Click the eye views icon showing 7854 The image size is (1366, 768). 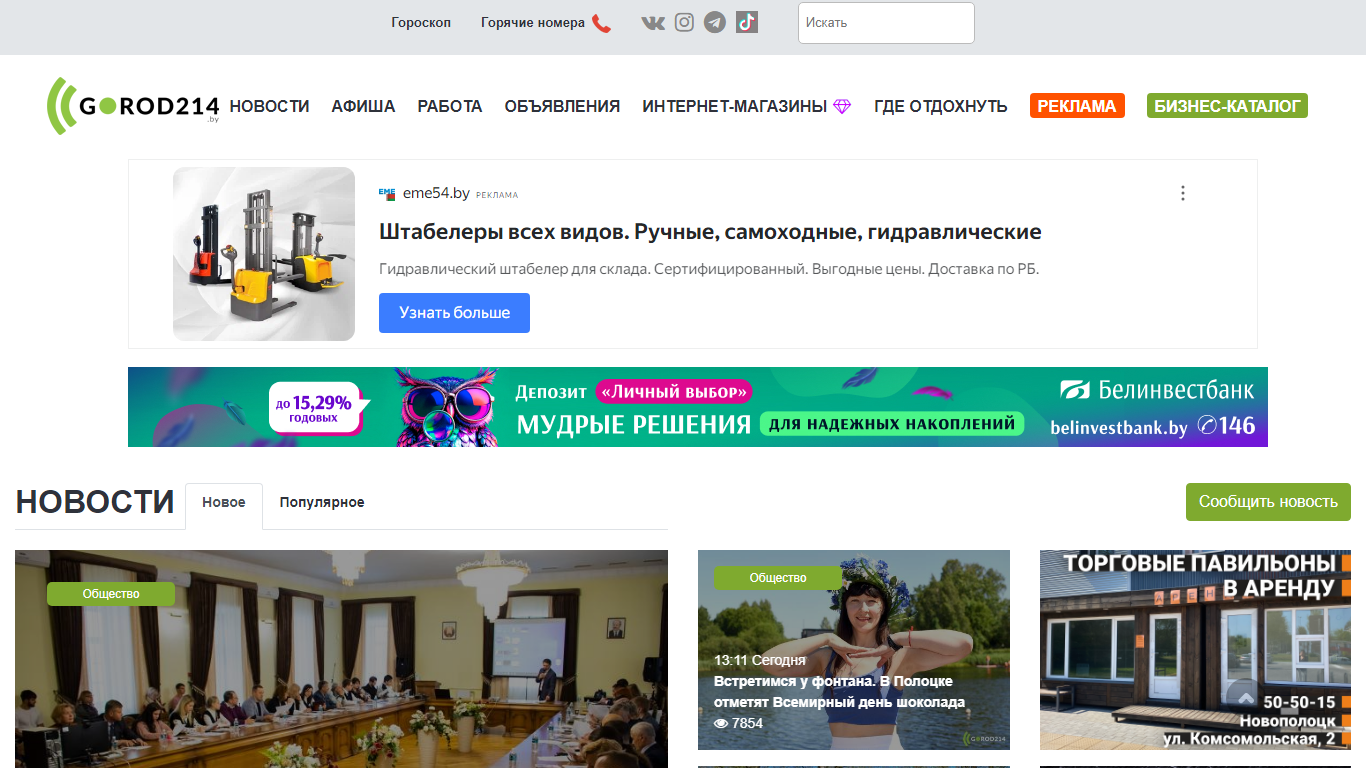[x=721, y=723]
